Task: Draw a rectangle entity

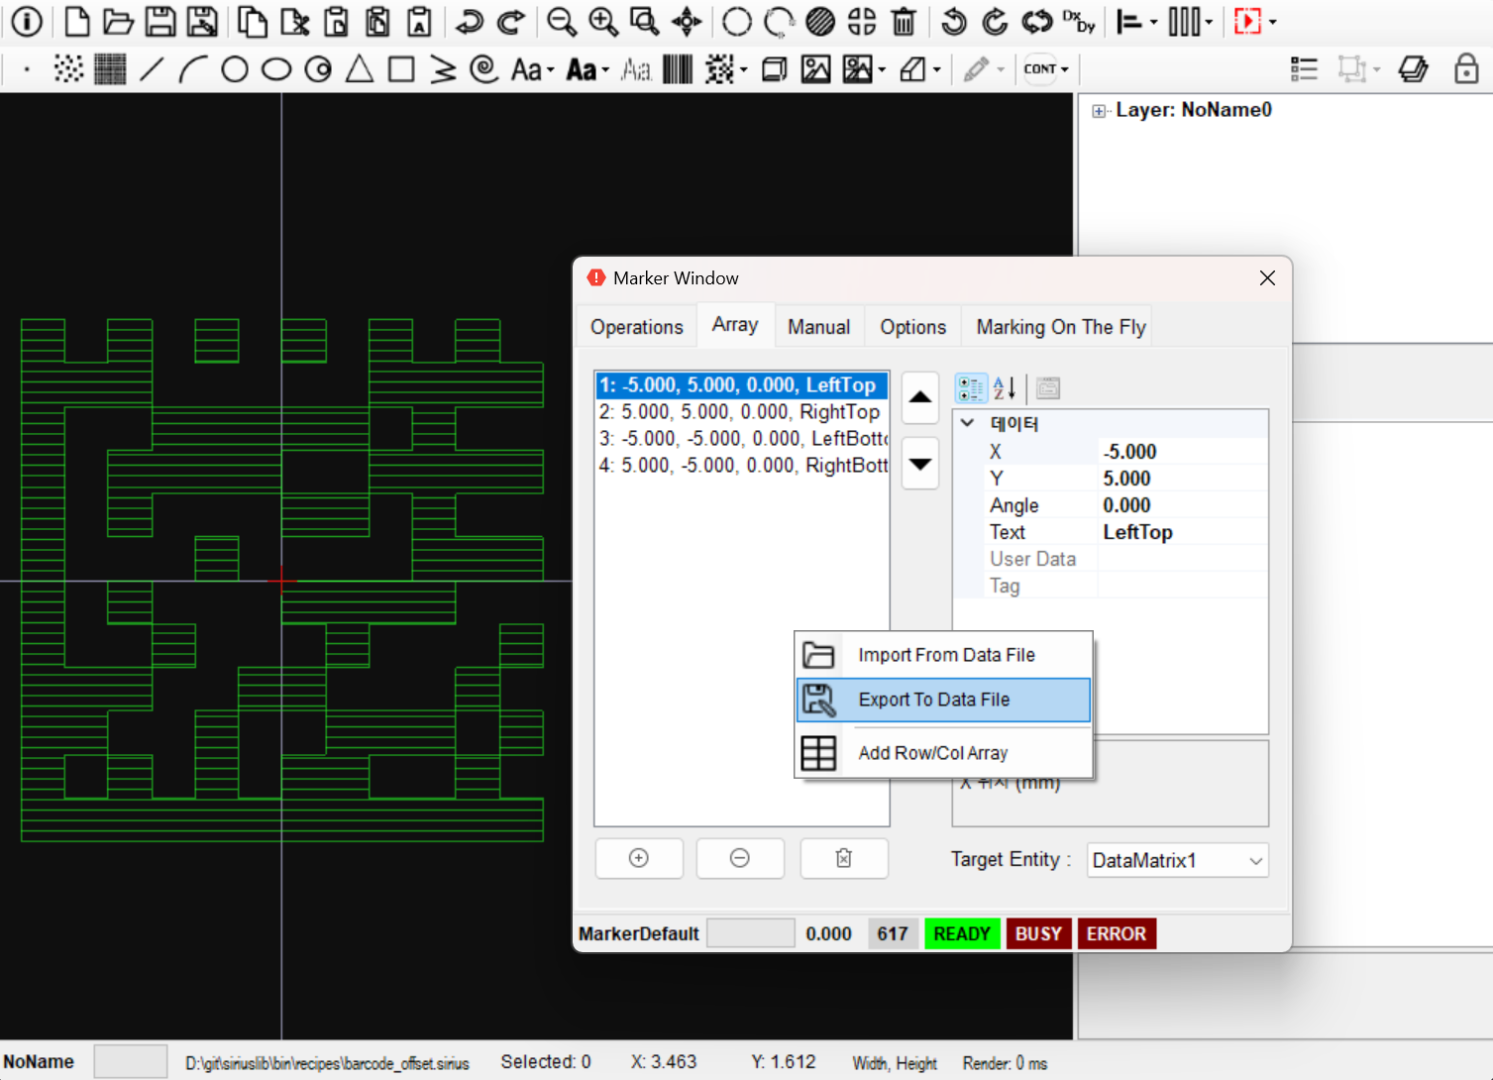Action: [401, 69]
